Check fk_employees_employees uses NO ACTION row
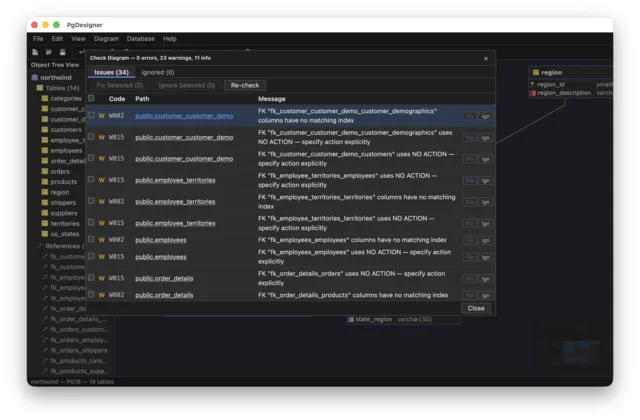Screen dimensions: 640x420 (x=91, y=256)
